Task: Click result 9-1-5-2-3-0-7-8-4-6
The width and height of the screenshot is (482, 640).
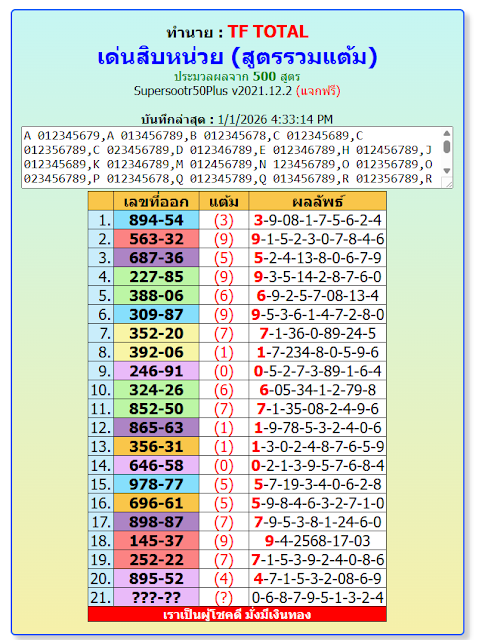Action: click(318, 239)
